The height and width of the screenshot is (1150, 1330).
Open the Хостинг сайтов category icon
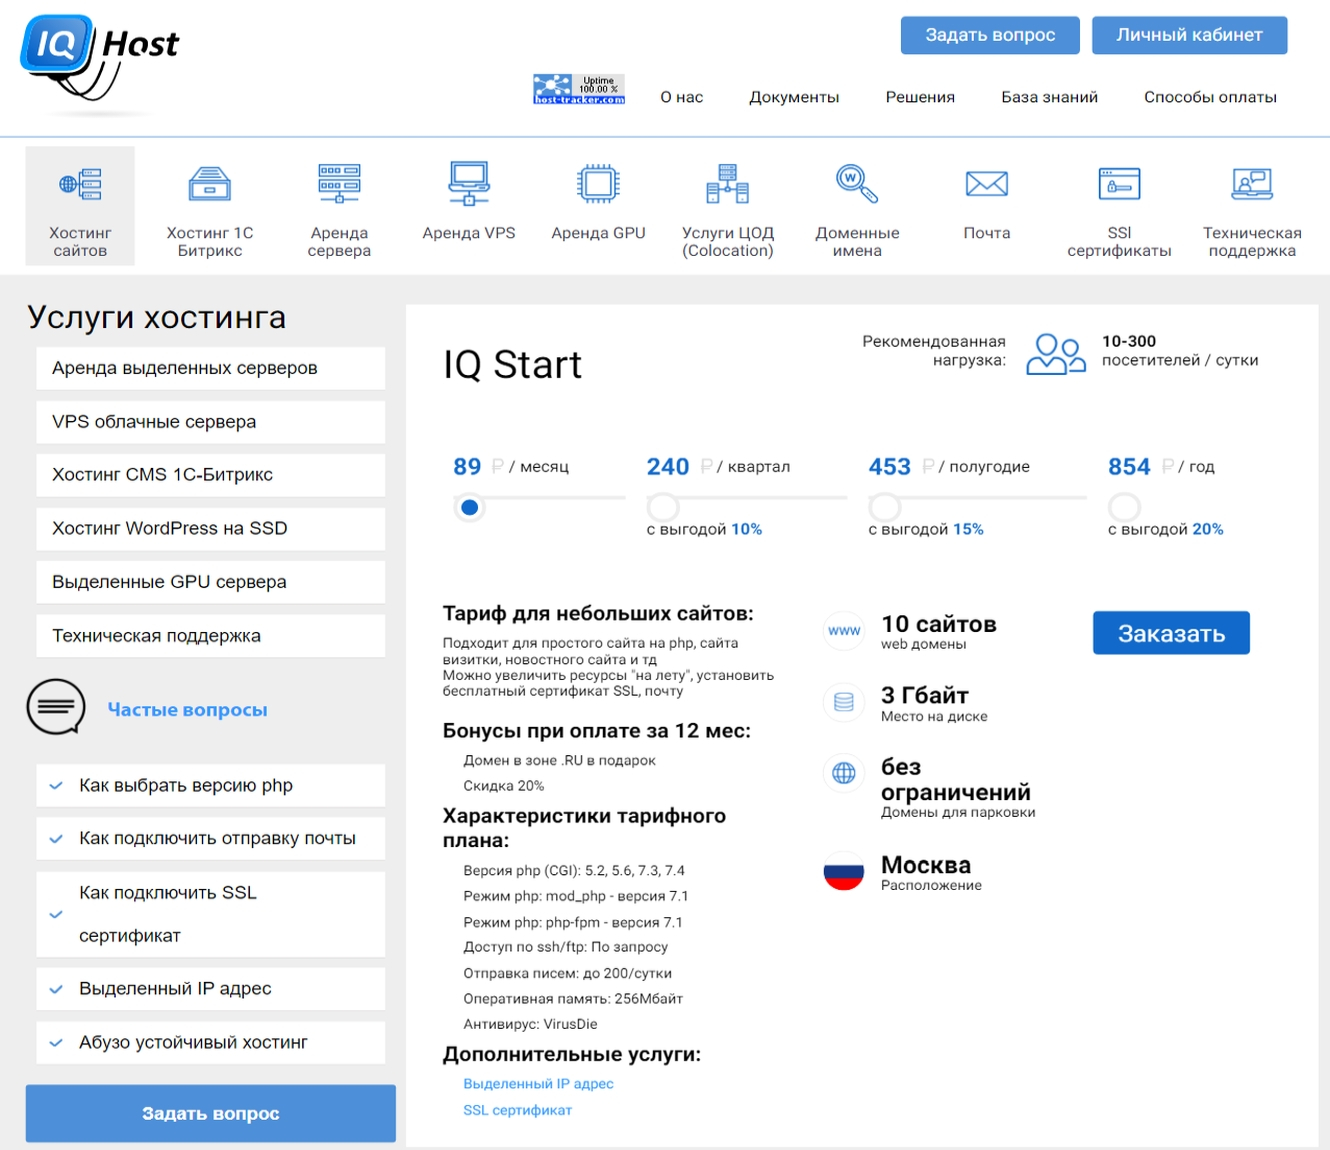click(x=80, y=184)
